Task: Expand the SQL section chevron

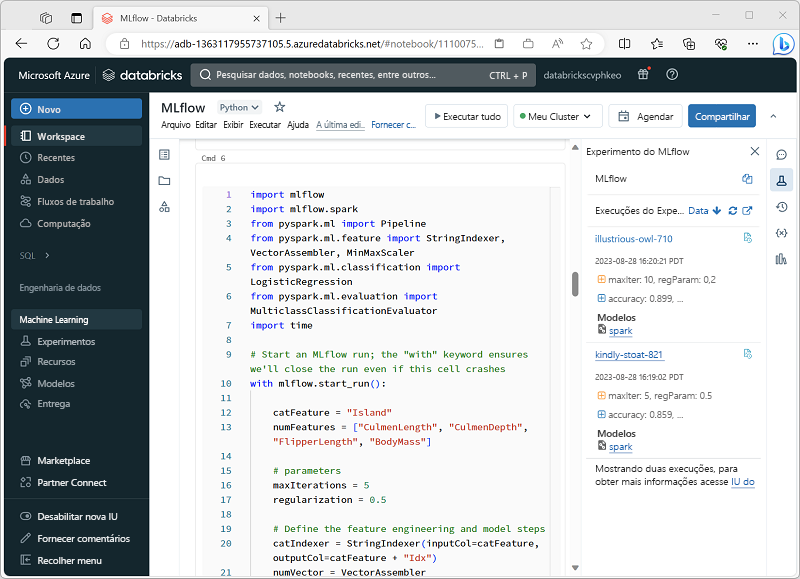Action: [x=47, y=256]
